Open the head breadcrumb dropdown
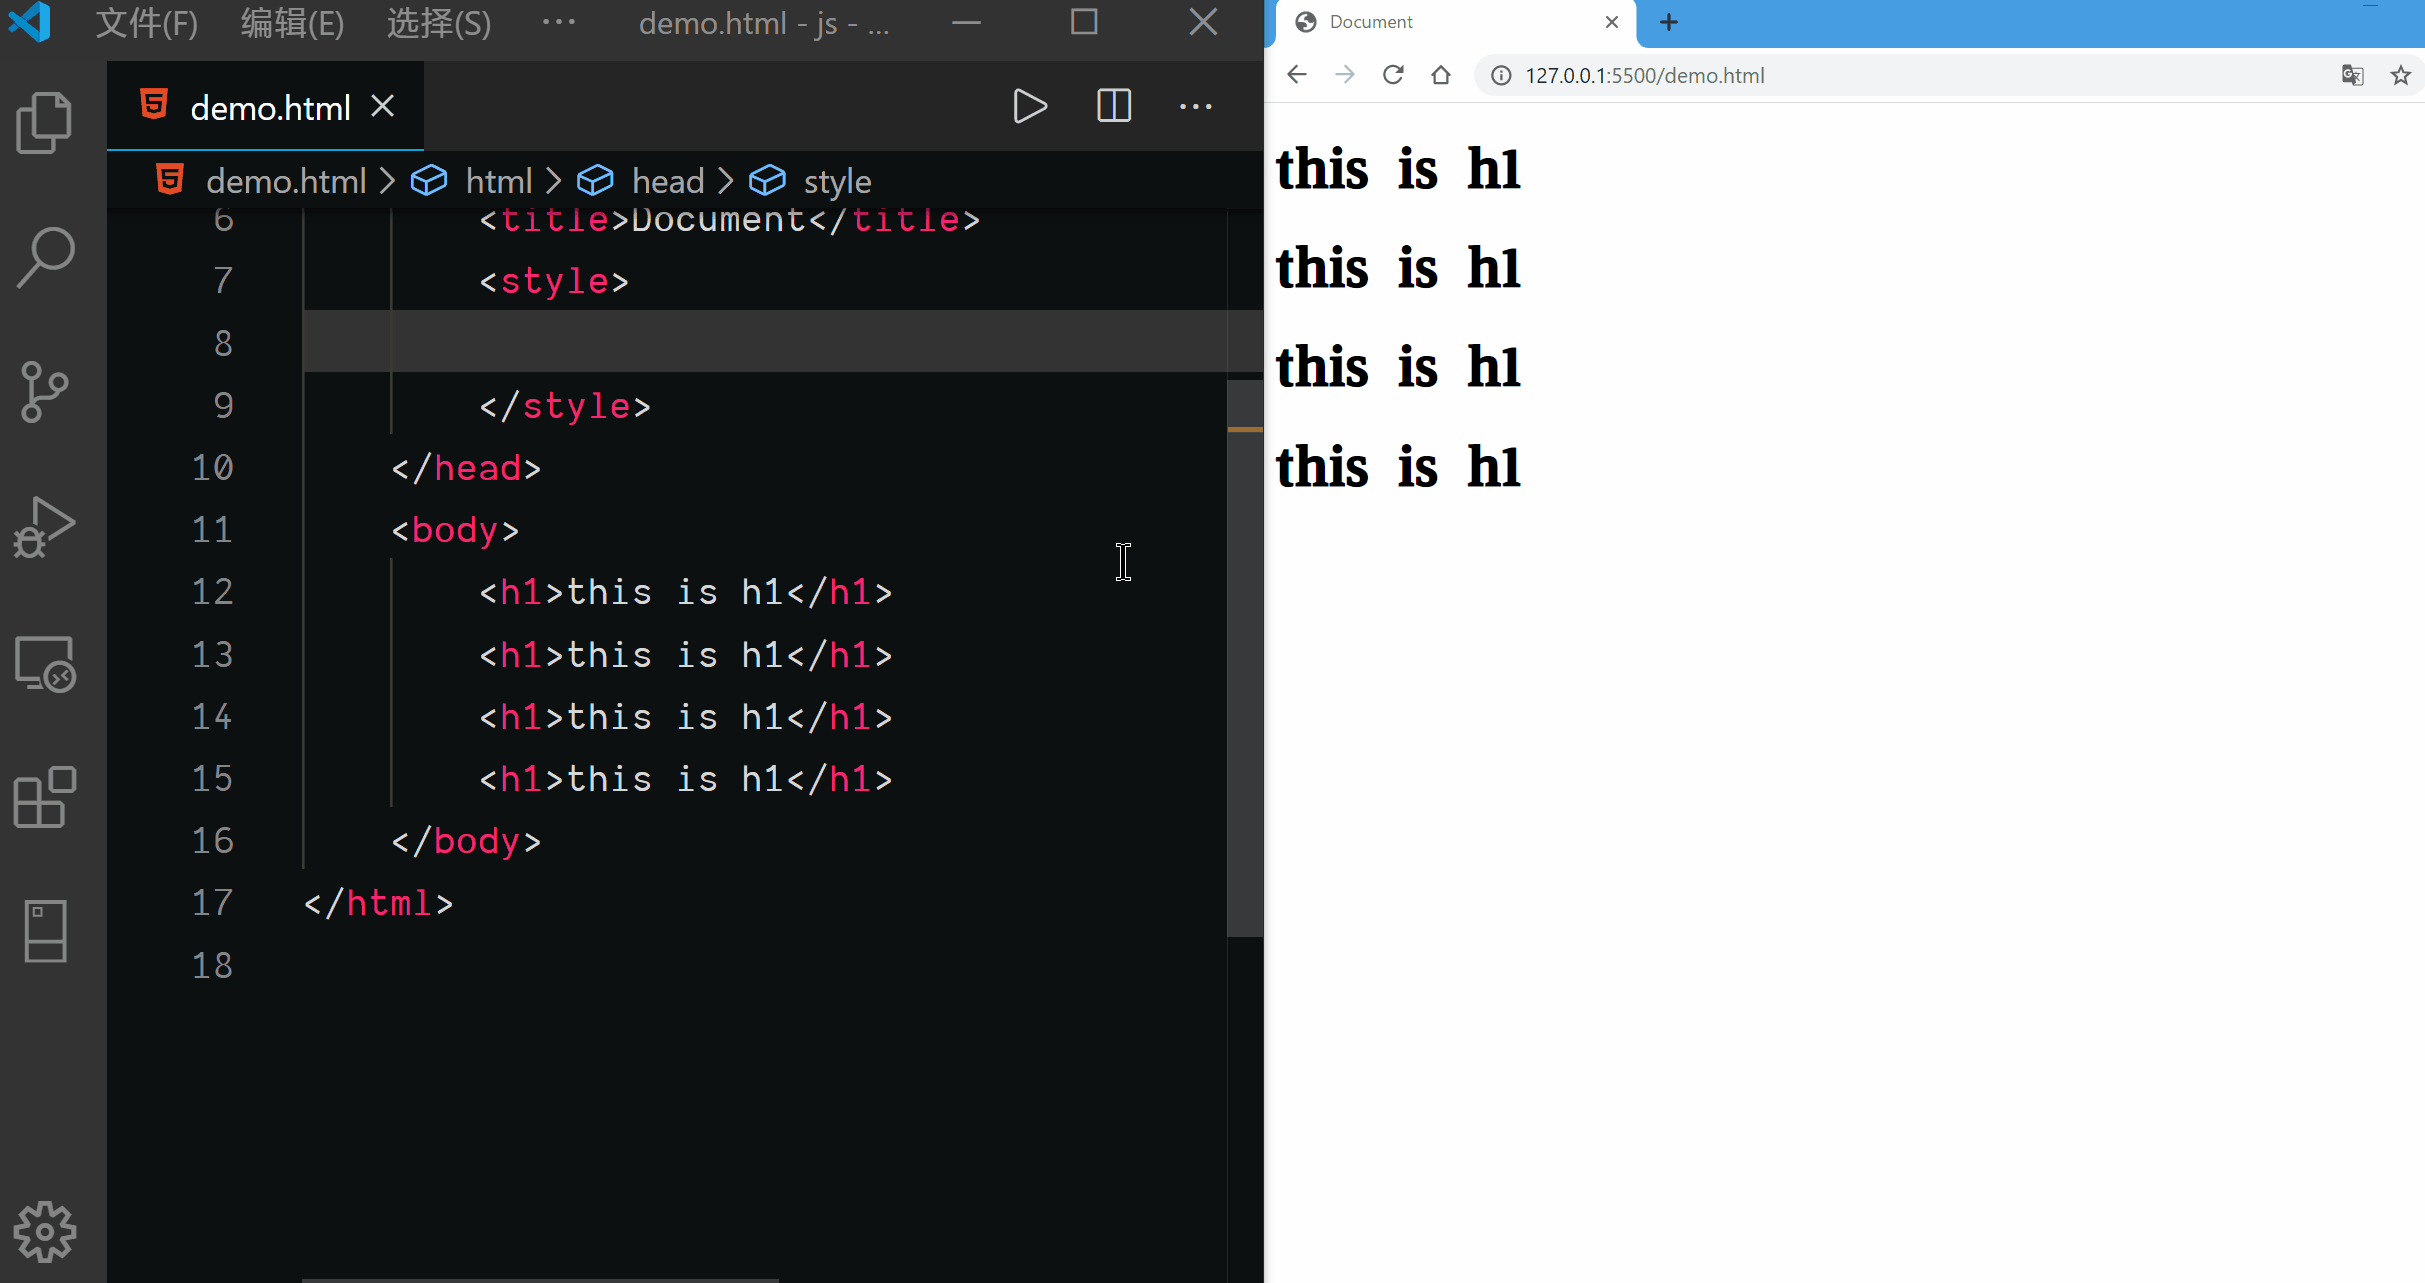The width and height of the screenshot is (2425, 1283). coord(668,181)
